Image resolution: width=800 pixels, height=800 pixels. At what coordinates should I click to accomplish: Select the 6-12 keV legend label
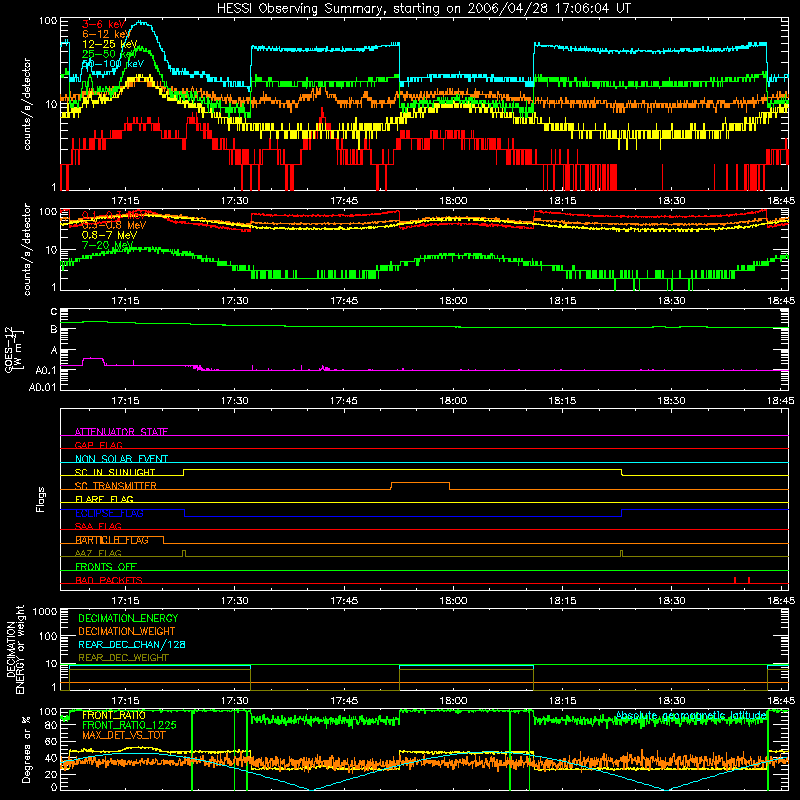coord(106,34)
